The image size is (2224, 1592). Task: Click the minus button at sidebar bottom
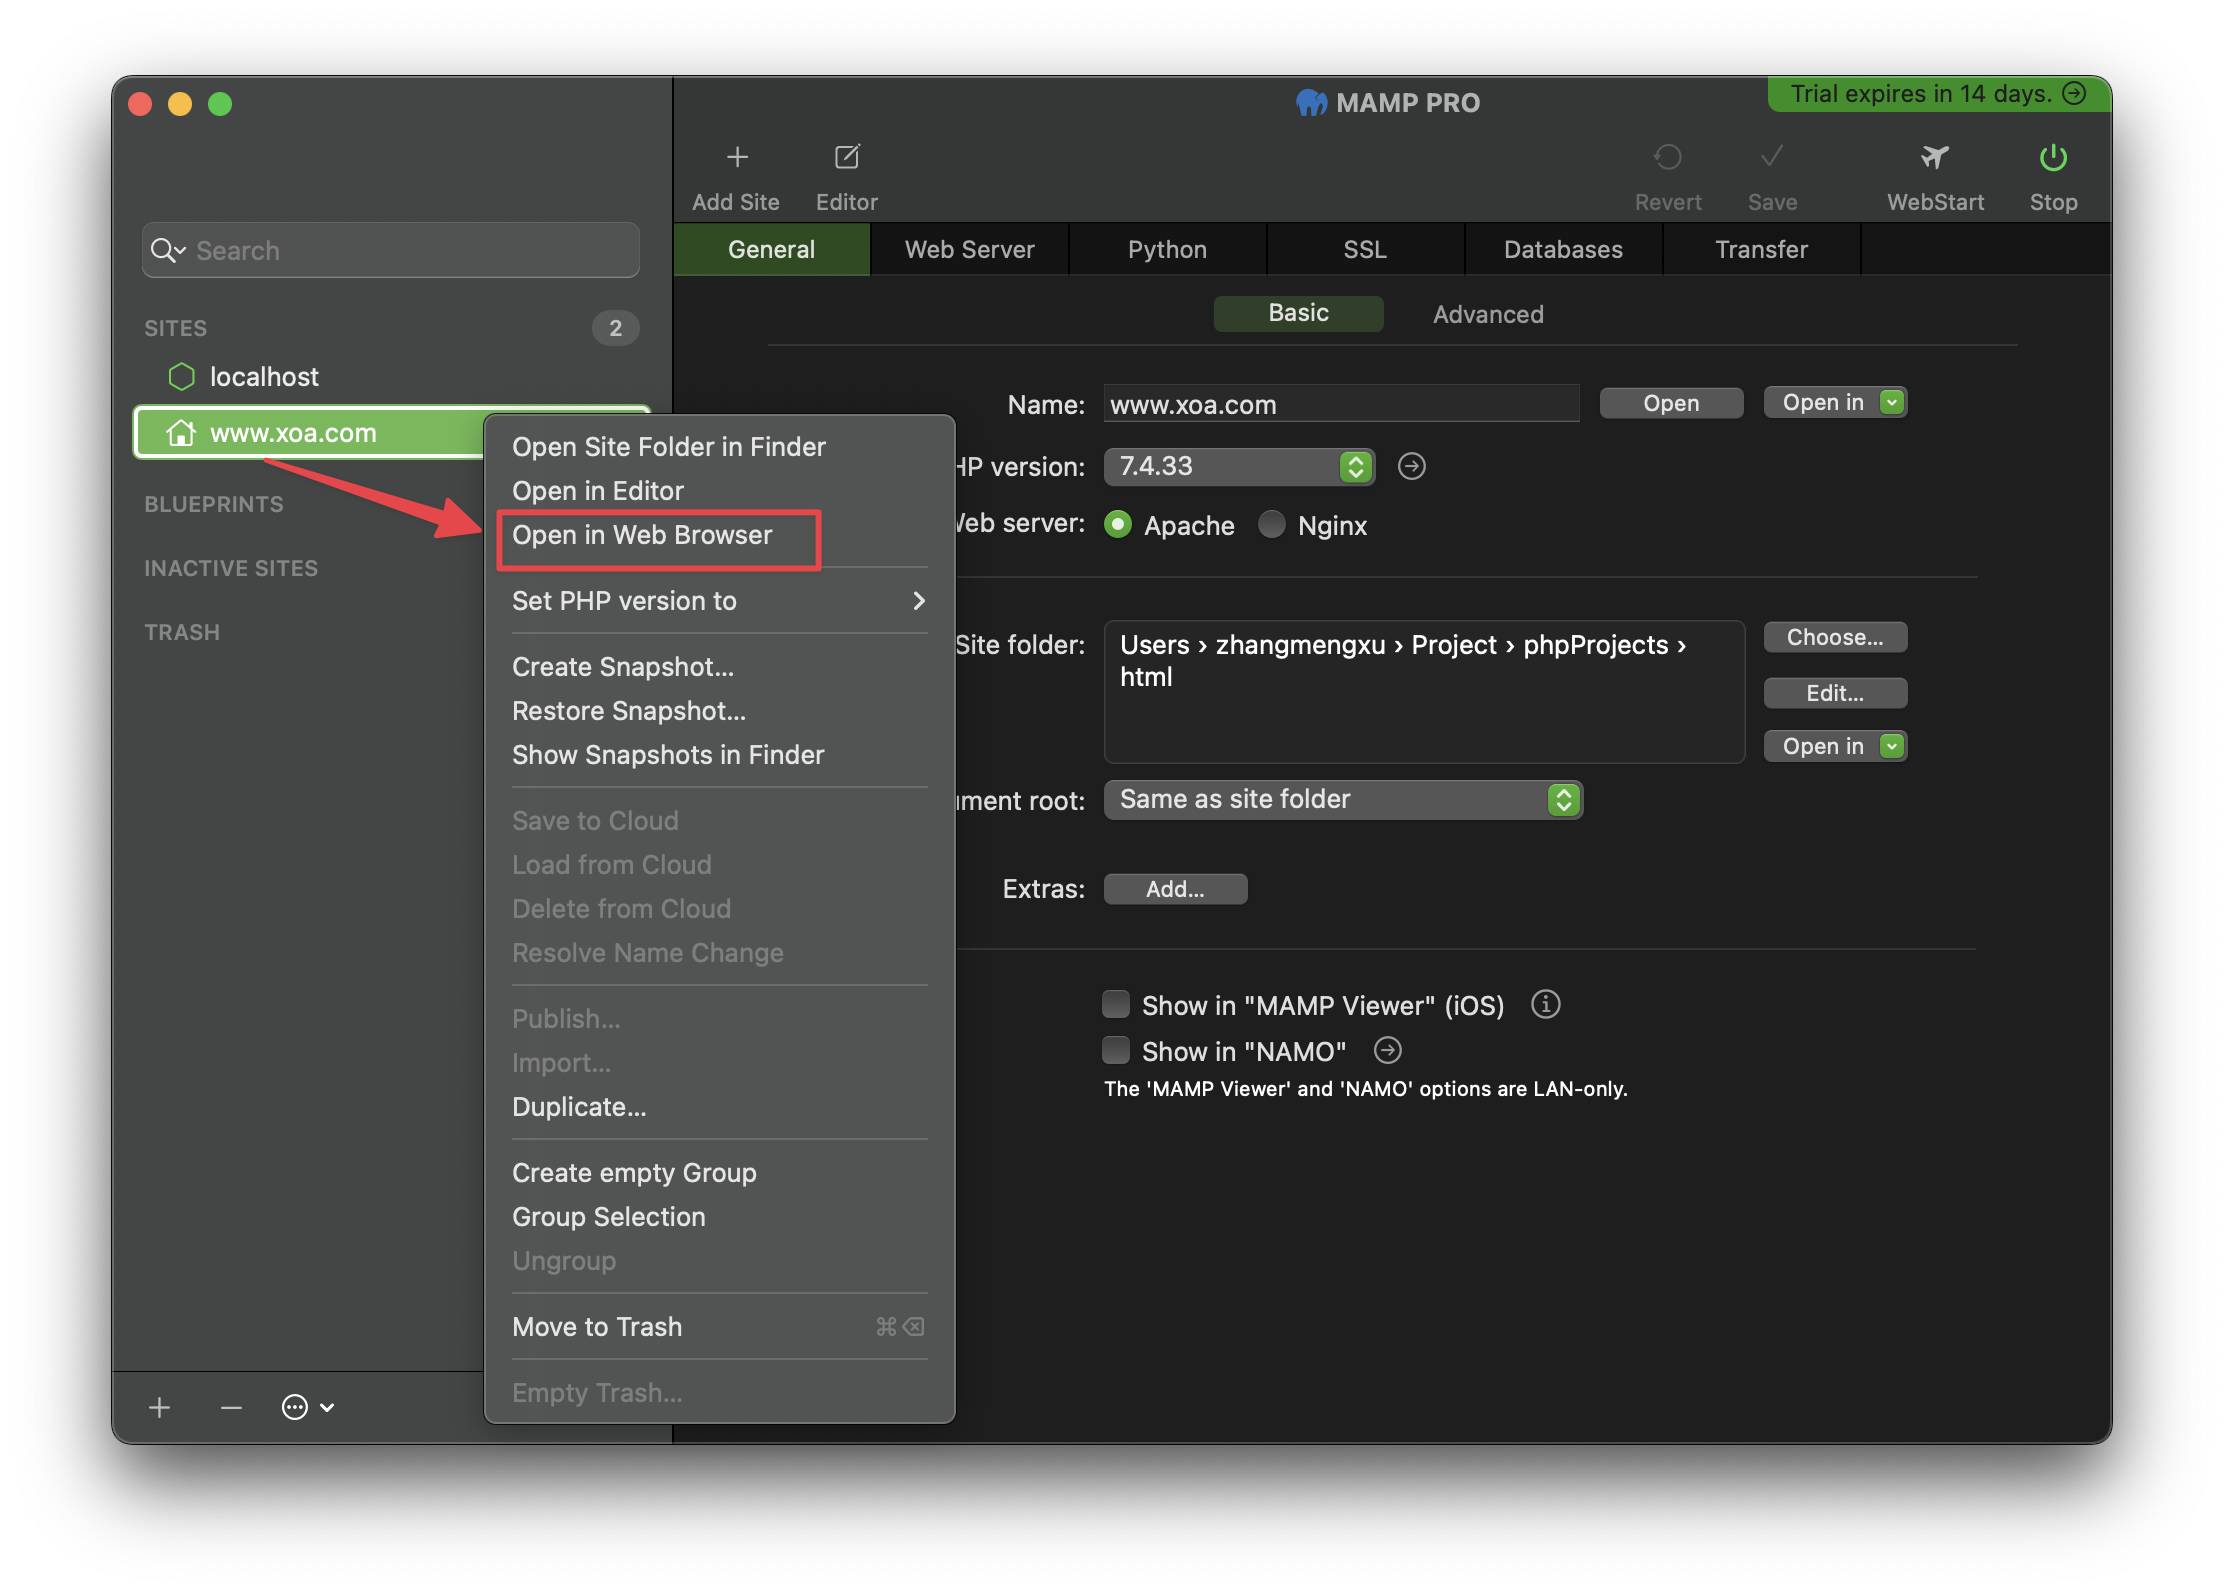[x=231, y=1407]
